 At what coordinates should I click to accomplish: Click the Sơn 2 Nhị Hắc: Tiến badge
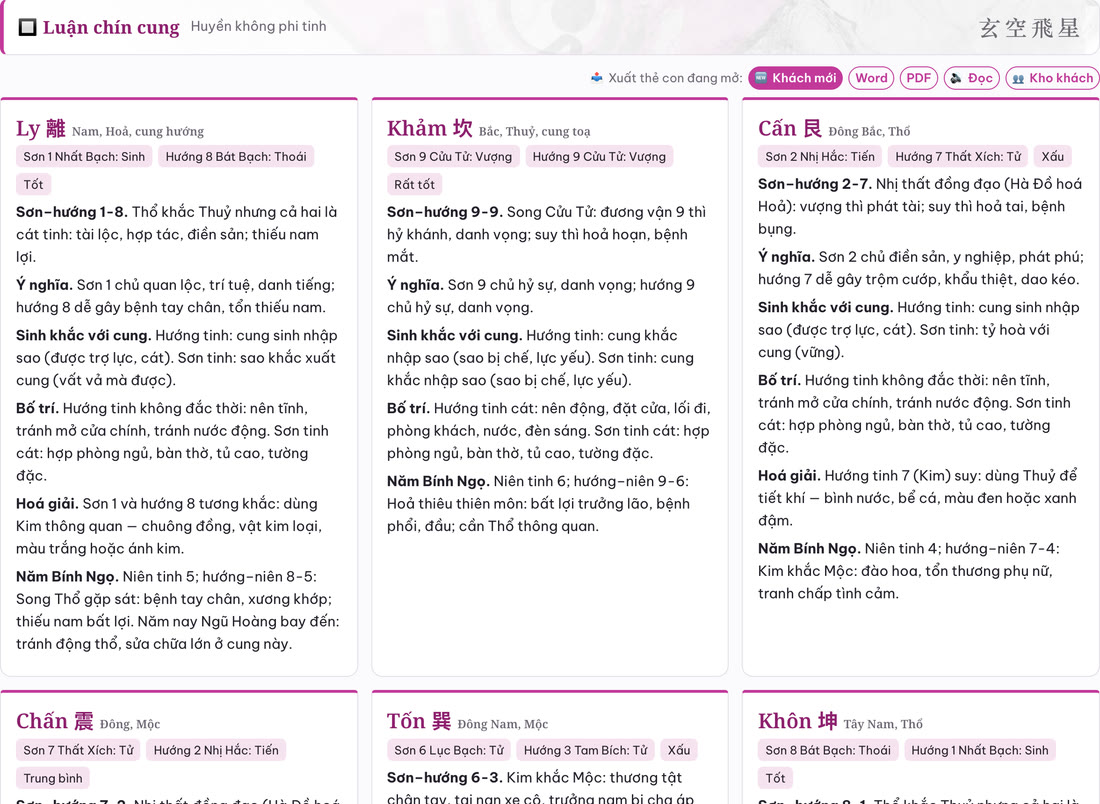point(820,156)
